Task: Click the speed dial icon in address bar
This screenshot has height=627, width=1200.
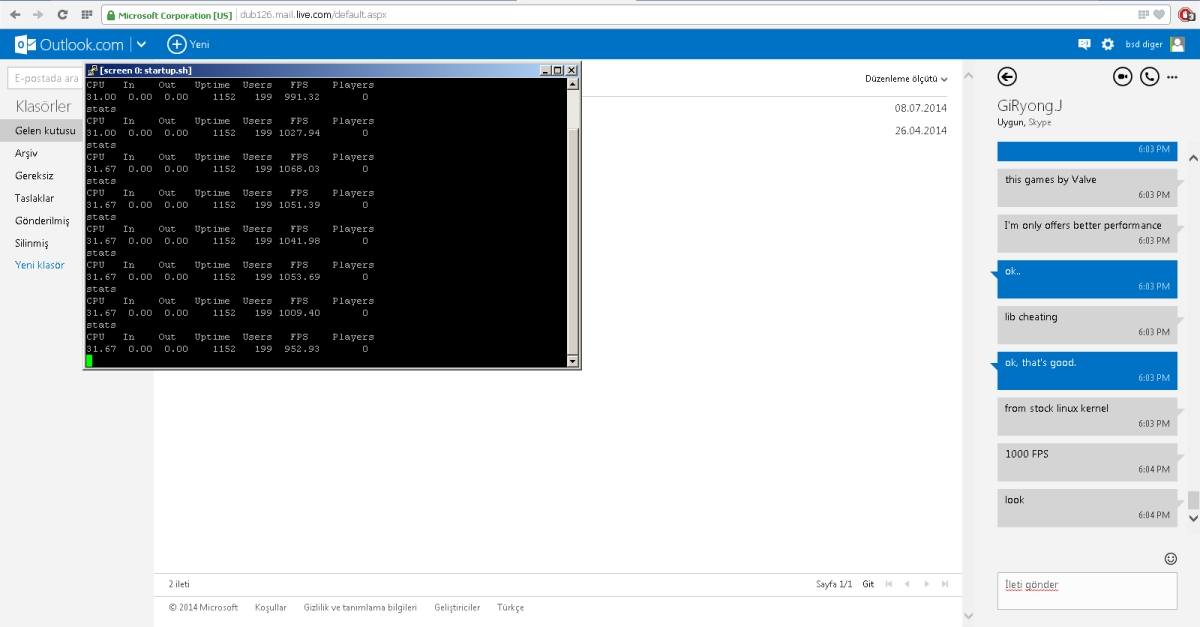Action: point(1143,15)
